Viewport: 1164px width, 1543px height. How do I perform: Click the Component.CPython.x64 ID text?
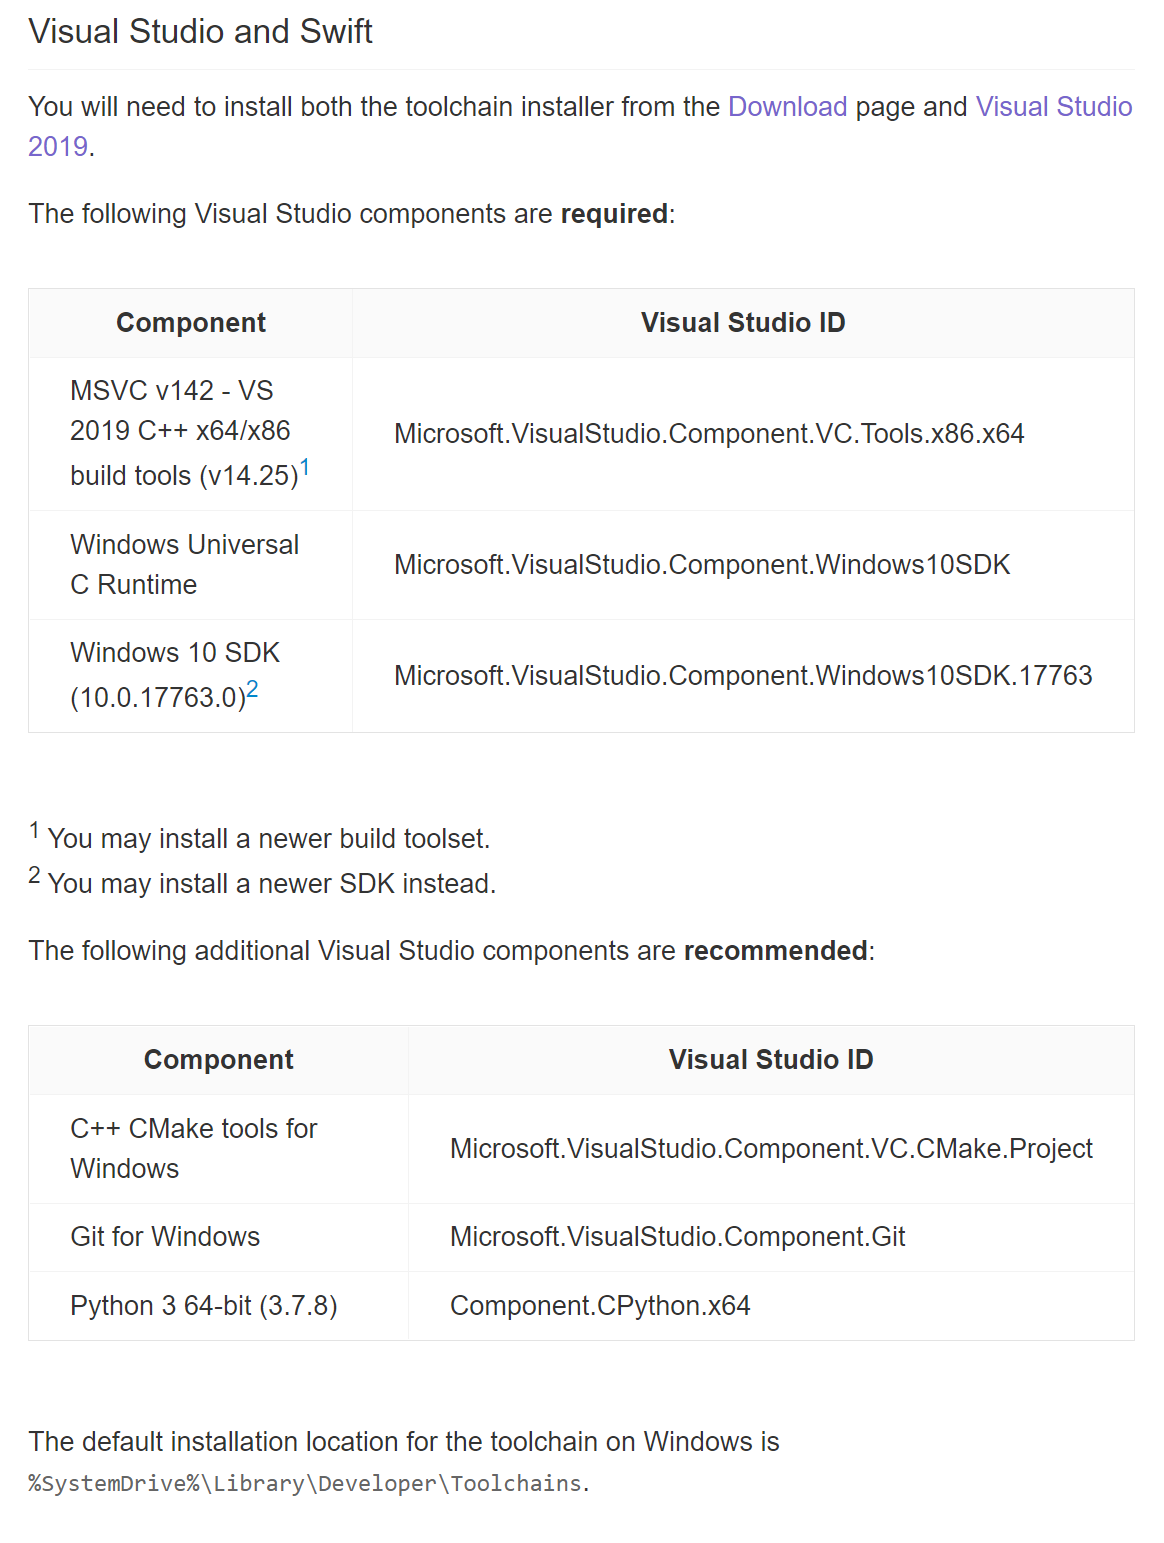tap(600, 1306)
